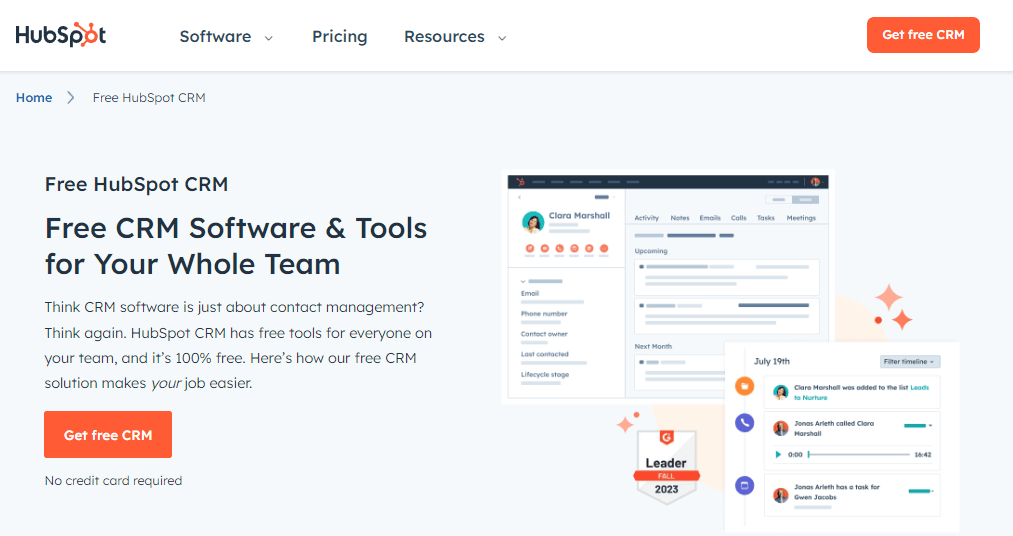Select the Meetings tab in the preview
Viewport: 1013px width, 536px height.
pos(801,218)
